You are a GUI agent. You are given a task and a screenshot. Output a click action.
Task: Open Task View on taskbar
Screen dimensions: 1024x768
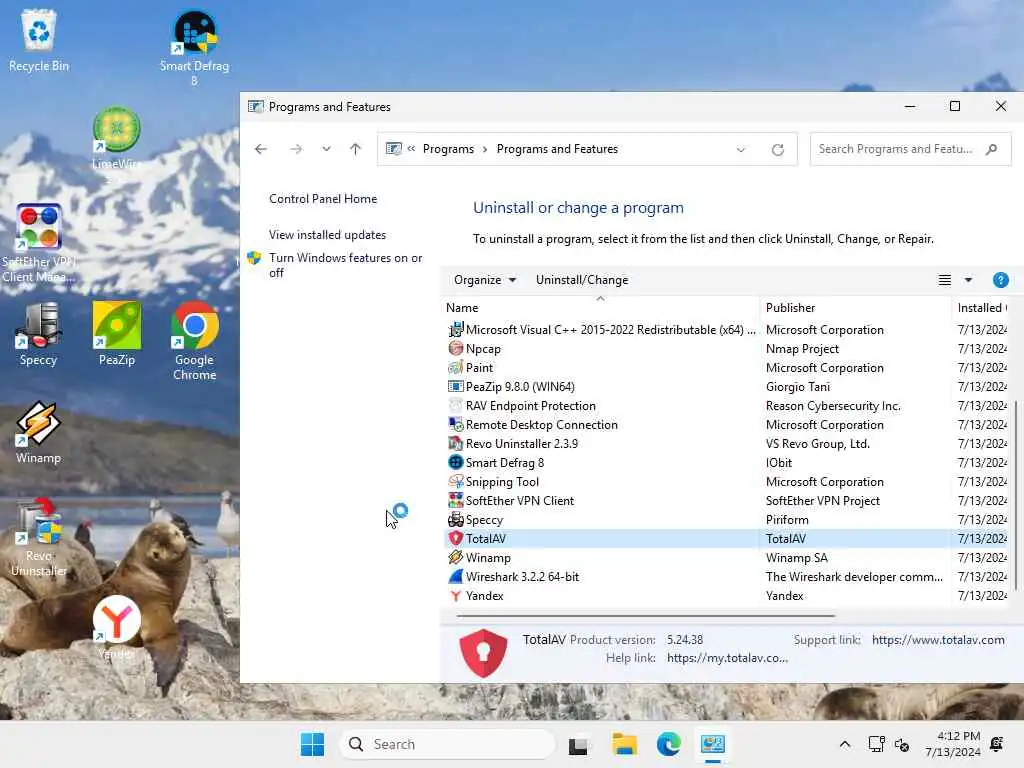pyautogui.click(x=578, y=745)
